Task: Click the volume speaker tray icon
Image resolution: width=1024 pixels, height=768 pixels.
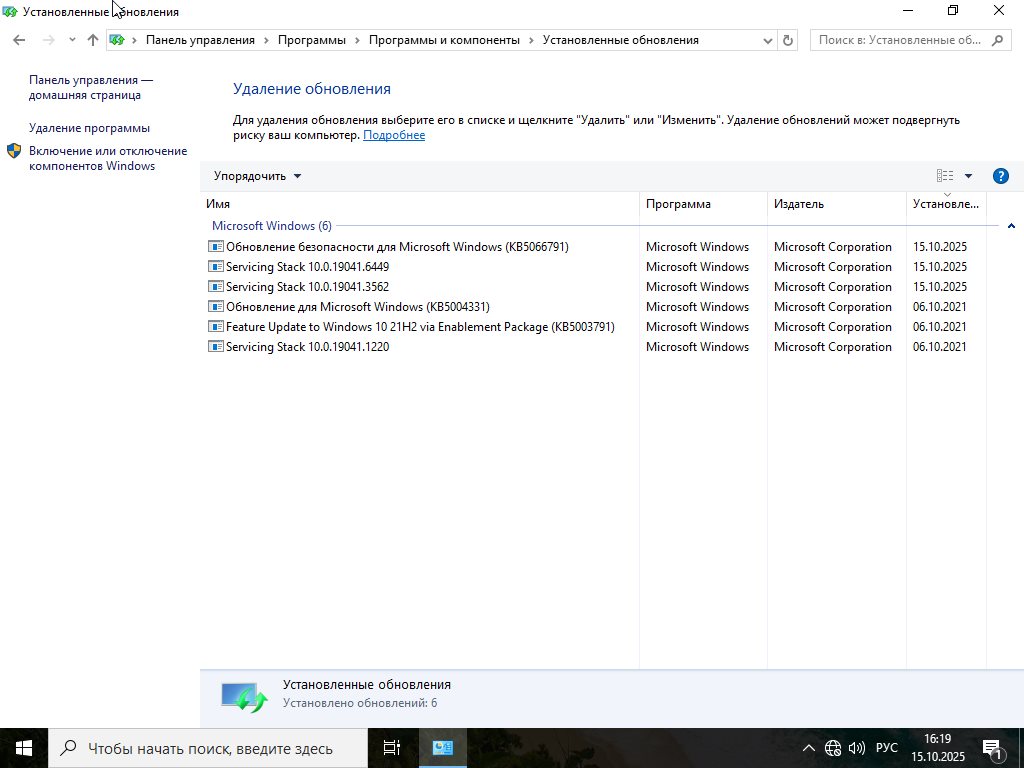Action: point(856,748)
